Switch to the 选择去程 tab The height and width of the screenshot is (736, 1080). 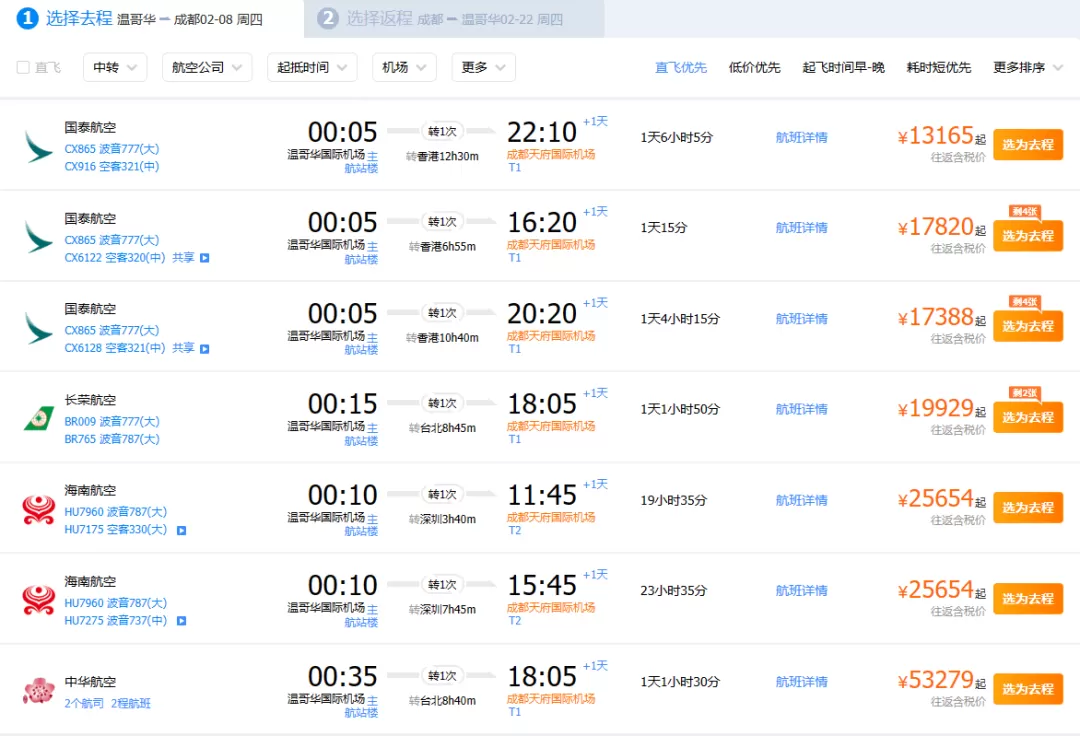point(152,19)
